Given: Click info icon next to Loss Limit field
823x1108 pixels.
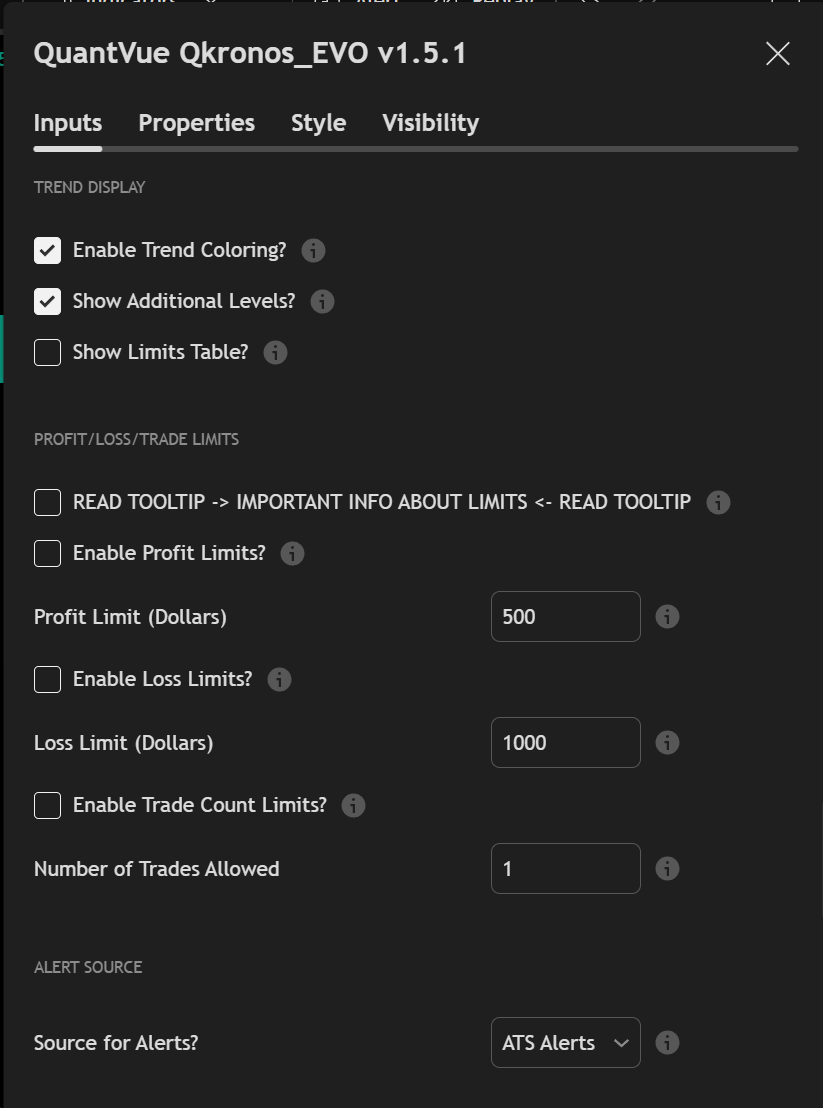Looking at the screenshot, I should click(667, 742).
